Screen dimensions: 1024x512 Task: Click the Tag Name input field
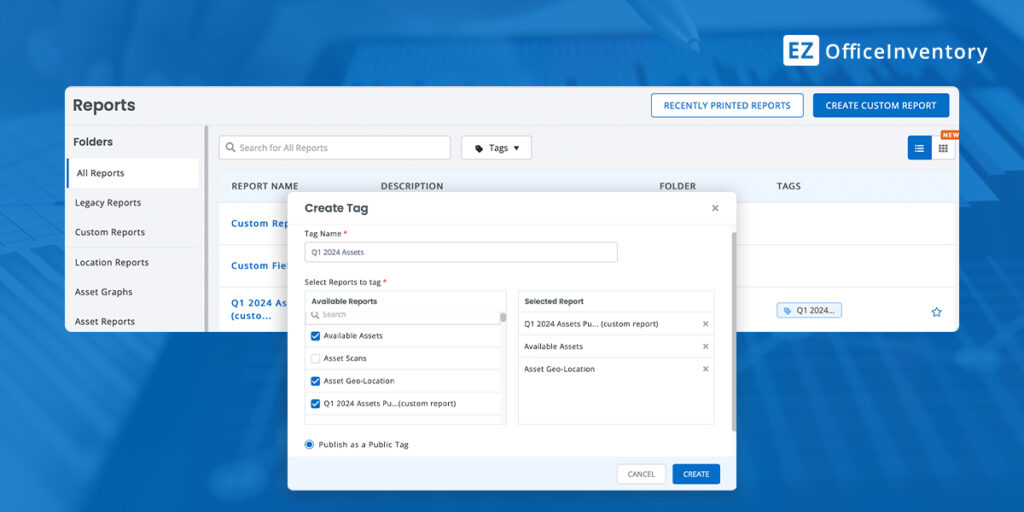pyautogui.click(x=461, y=252)
